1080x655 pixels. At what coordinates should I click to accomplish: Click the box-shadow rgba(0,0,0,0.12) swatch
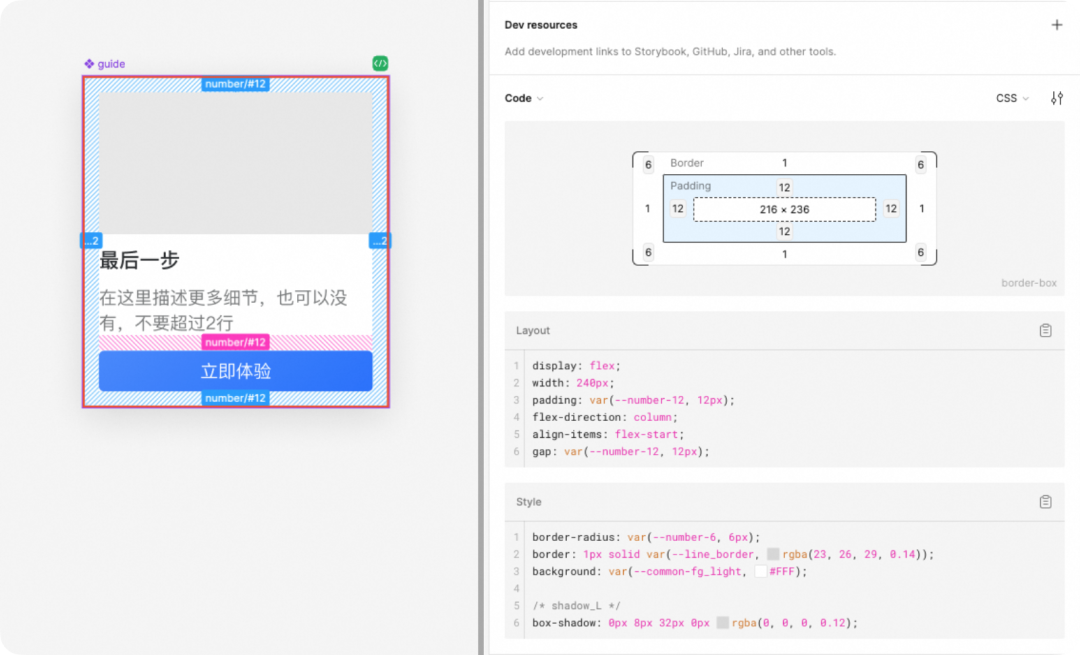click(723, 623)
